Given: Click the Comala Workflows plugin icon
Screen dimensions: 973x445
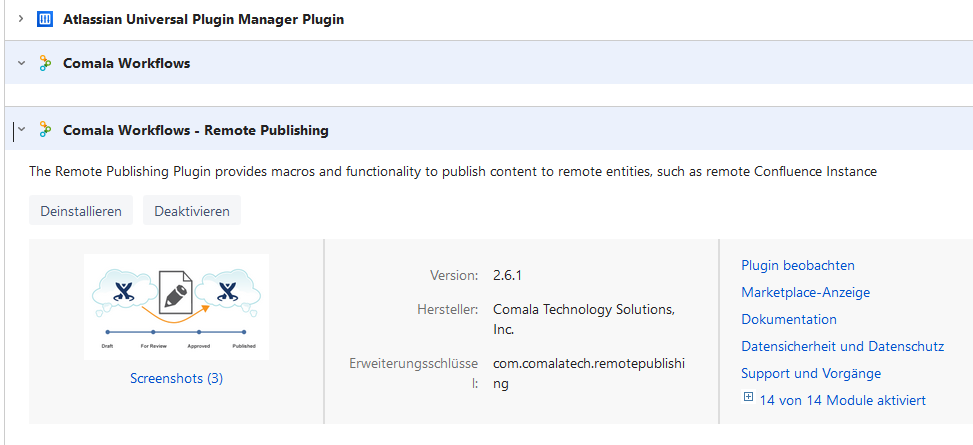Looking at the screenshot, I should click(45, 63).
